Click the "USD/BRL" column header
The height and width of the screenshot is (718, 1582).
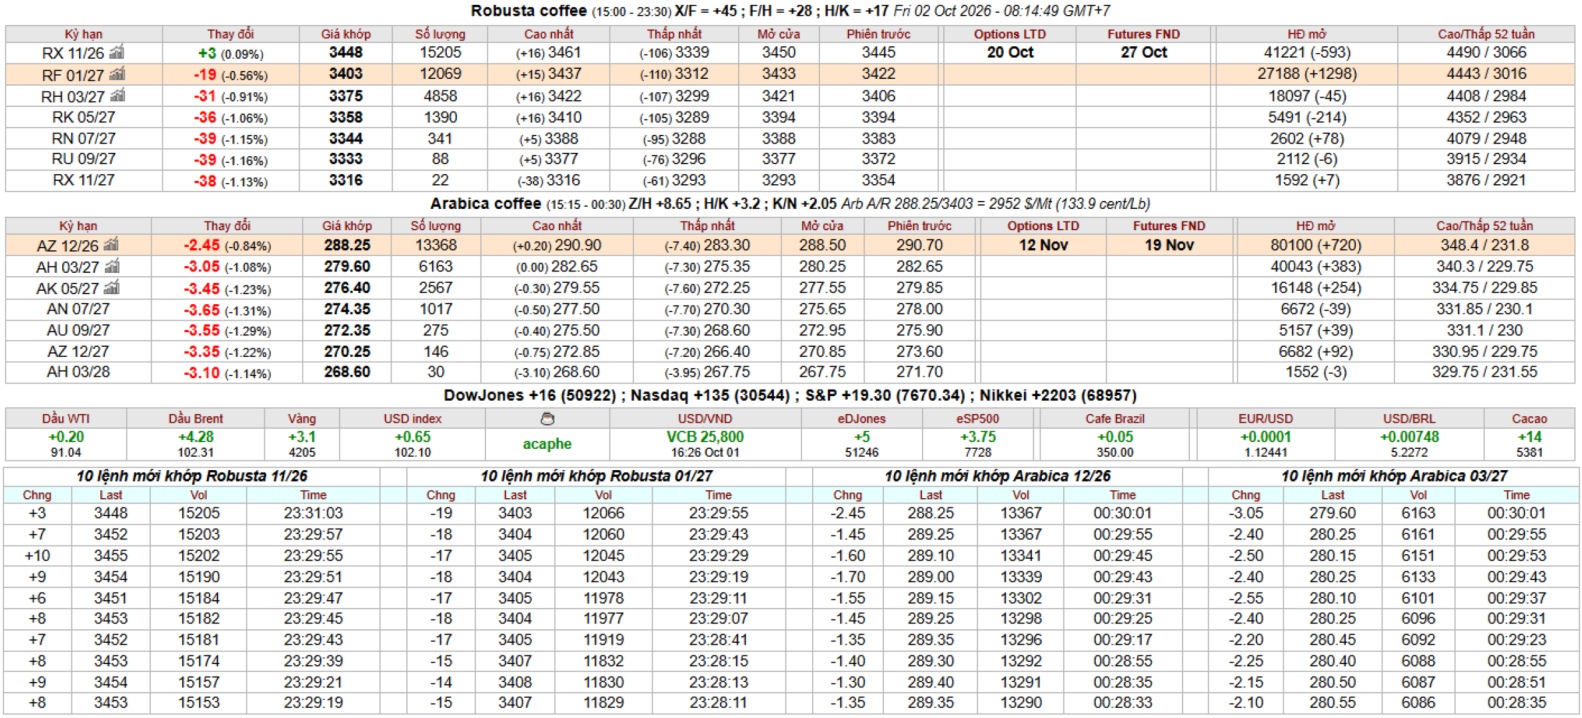pyautogui.click(x=1410, y=419)
